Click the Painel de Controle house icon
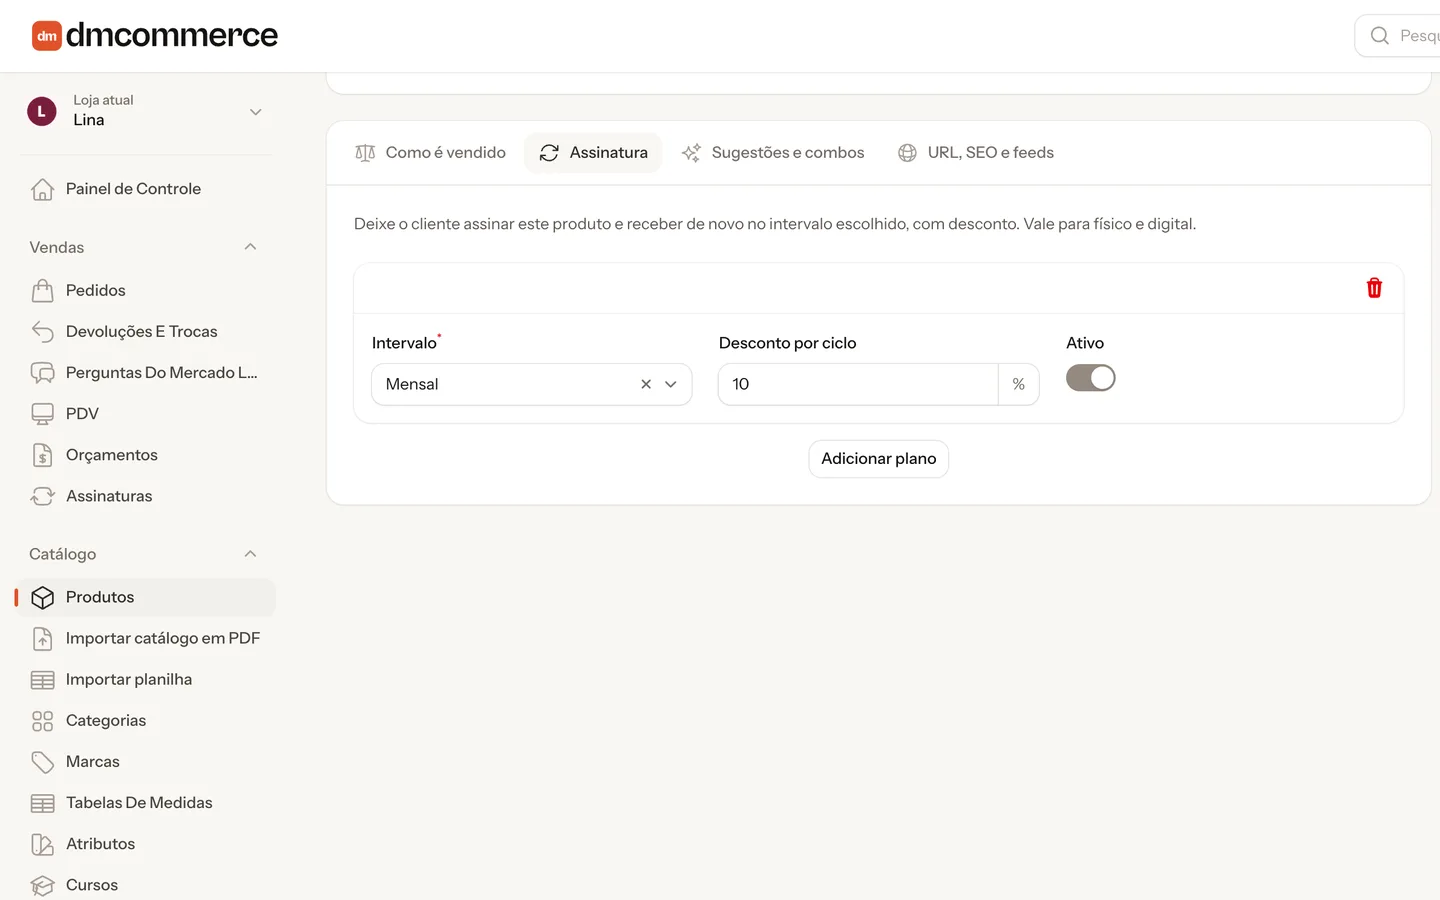Image resolution: width=1440 pixels, height=900 pixels. 42,189
